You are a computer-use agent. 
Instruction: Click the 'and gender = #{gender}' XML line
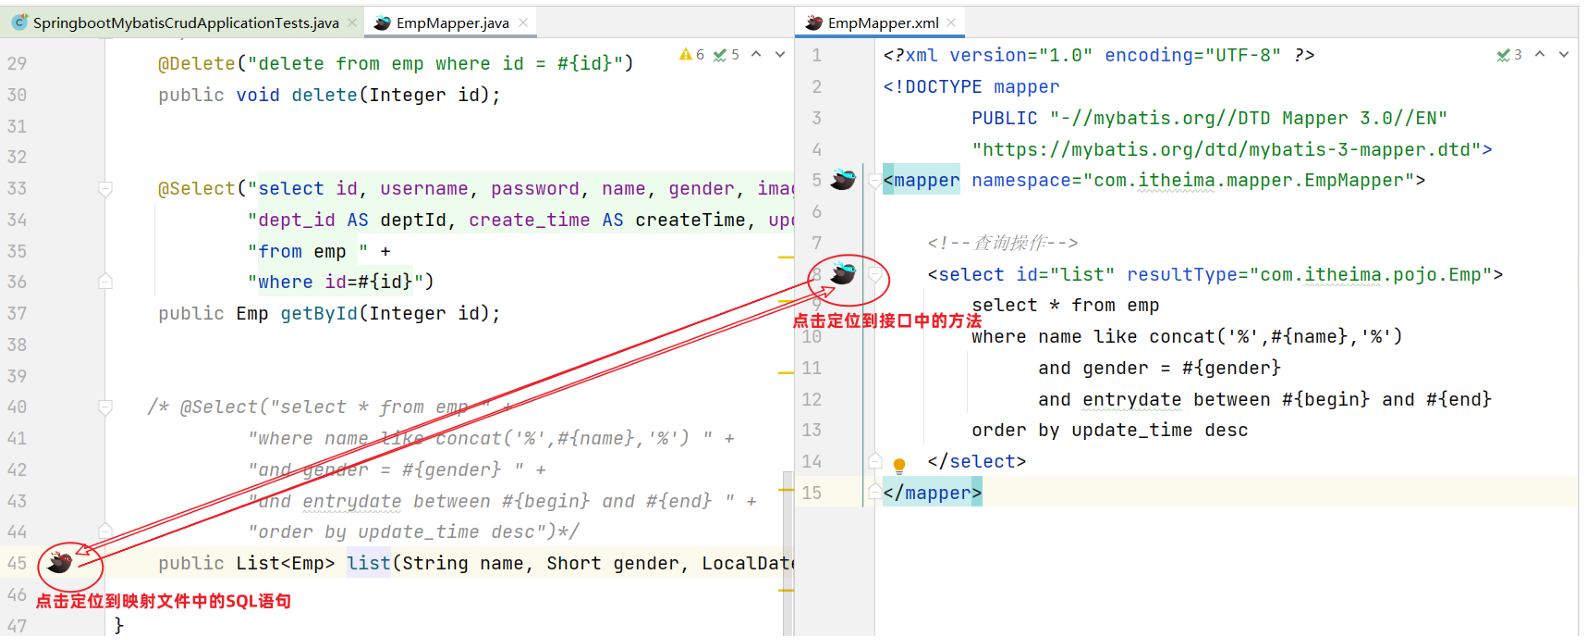[x=1160, y=368]
